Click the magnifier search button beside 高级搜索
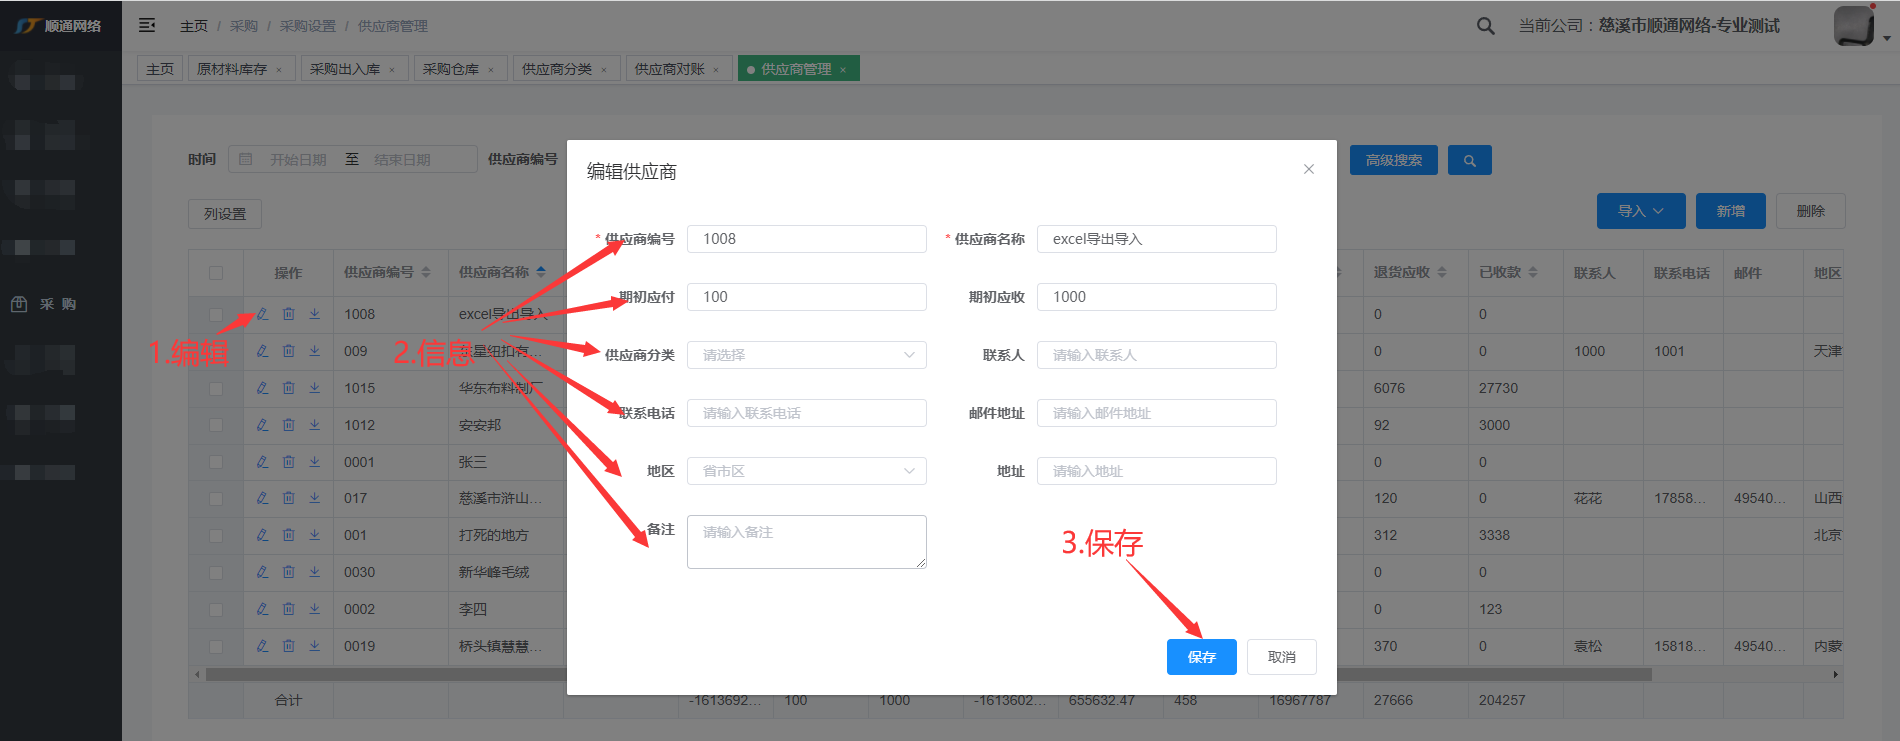This screenshot has width=1900, height=741. click(x=1469, y=160)
